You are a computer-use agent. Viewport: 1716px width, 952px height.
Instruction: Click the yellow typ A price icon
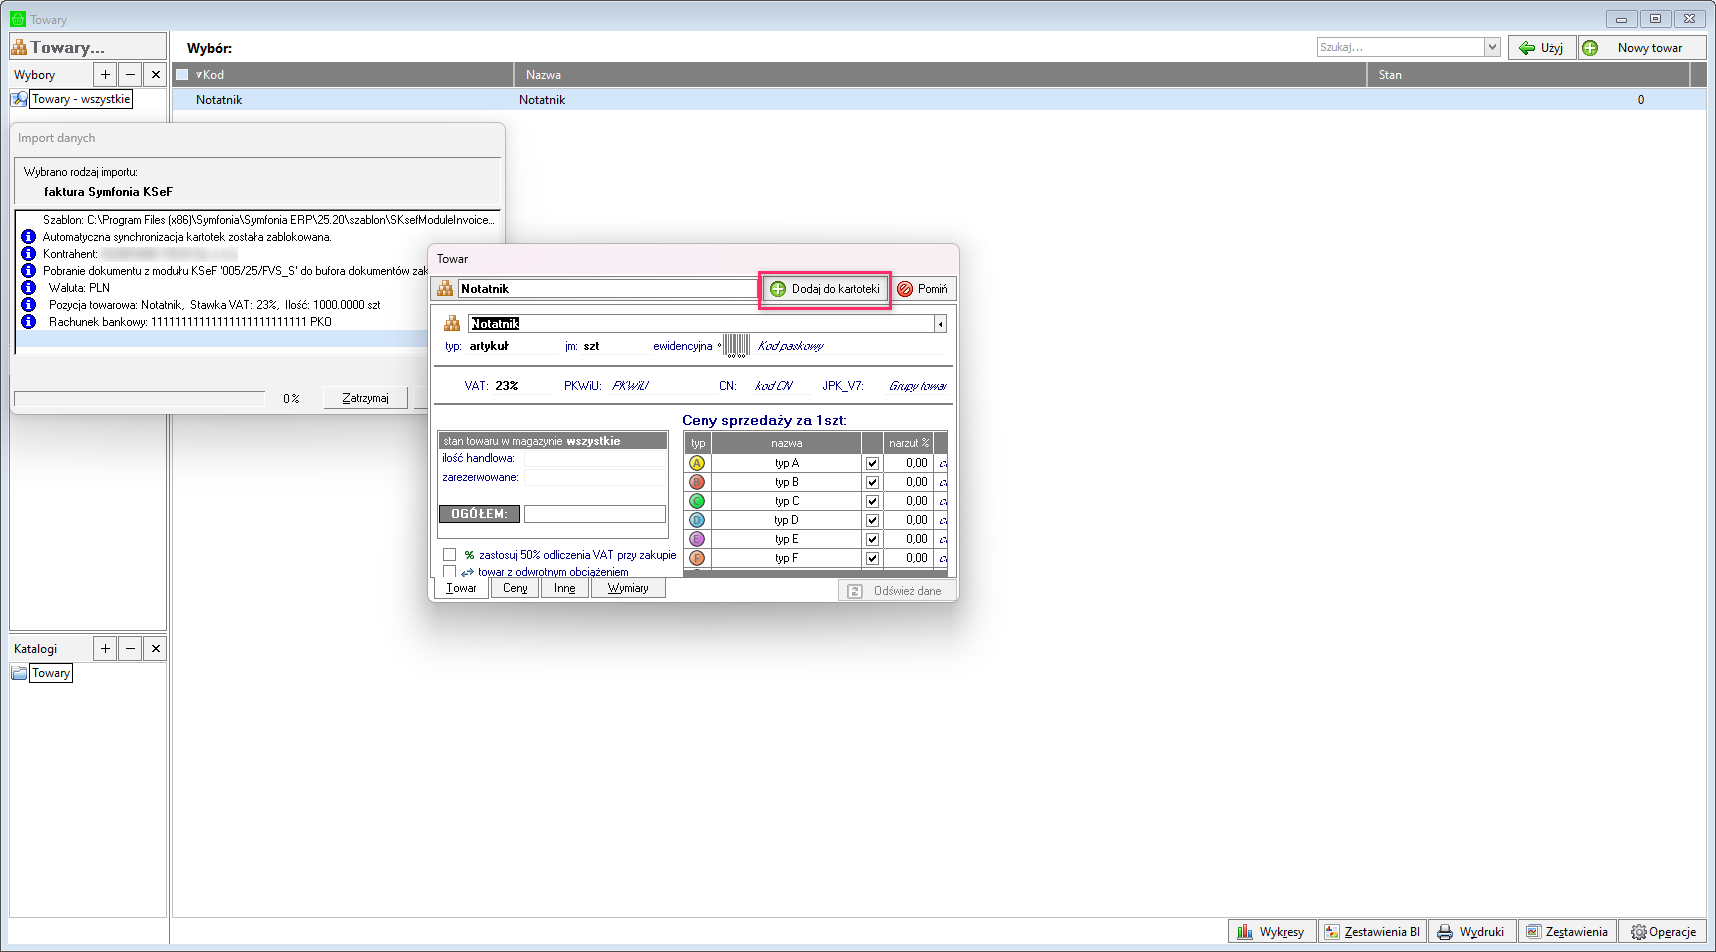697,463
